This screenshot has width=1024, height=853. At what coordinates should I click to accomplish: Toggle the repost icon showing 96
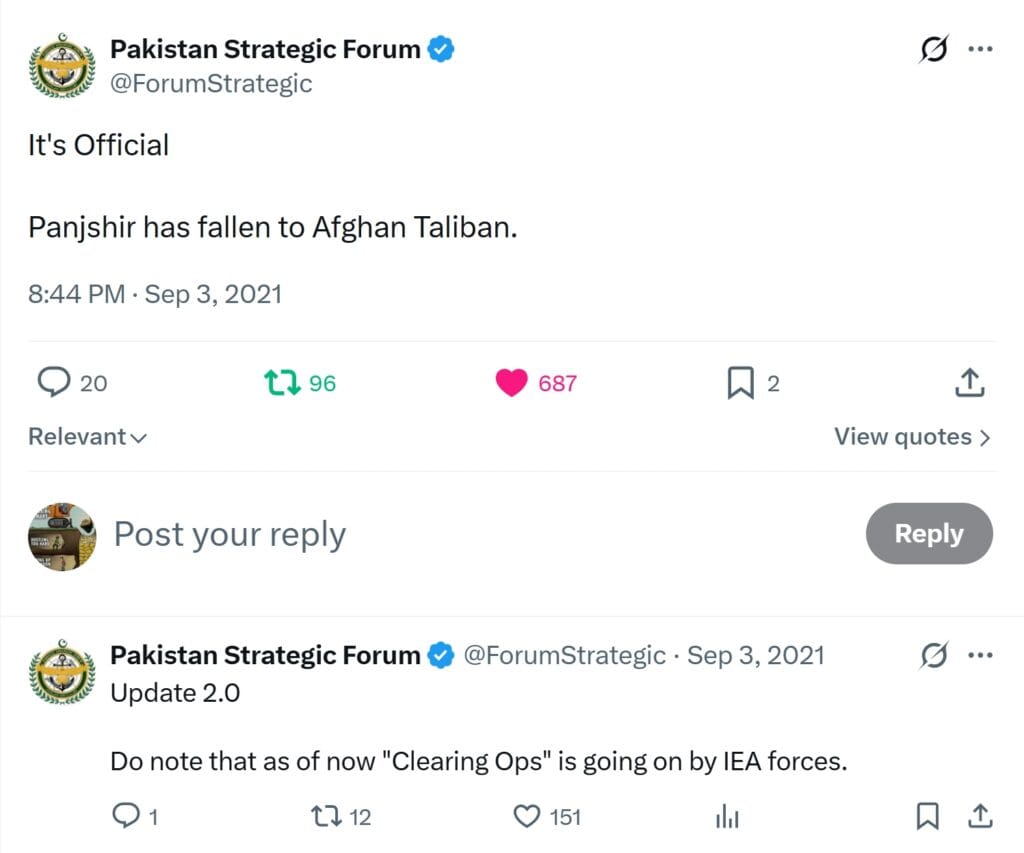pyautogui.click(x=283, y=382)
